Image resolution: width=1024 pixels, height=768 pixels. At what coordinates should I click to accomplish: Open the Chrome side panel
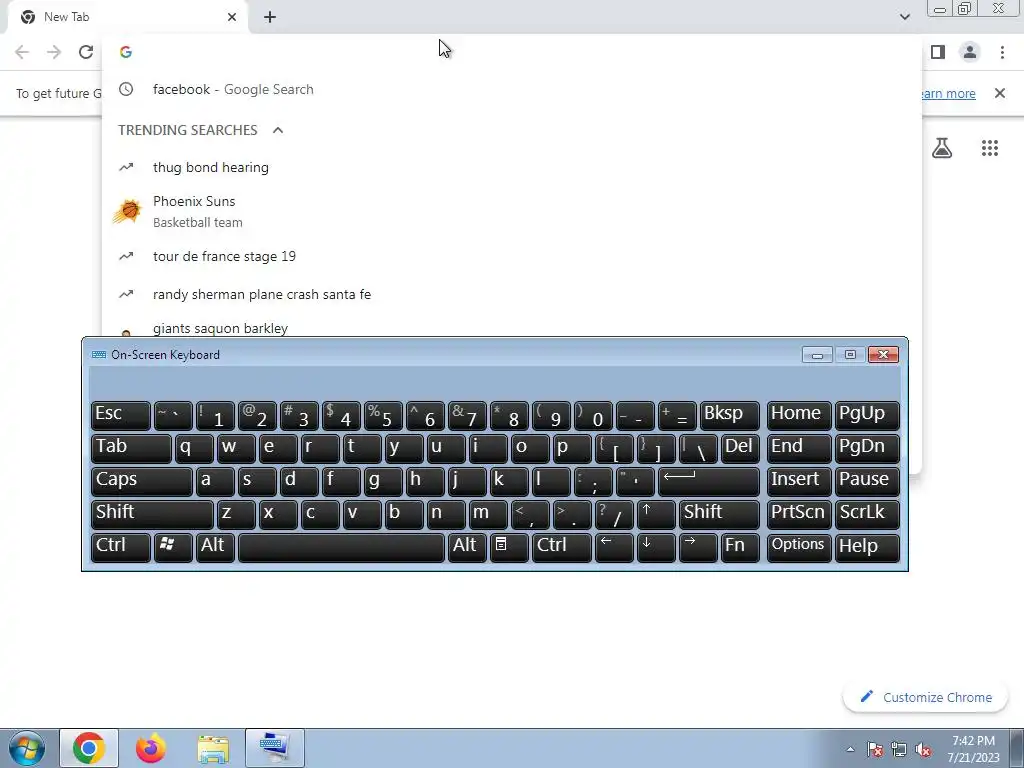tap(938, 52)
